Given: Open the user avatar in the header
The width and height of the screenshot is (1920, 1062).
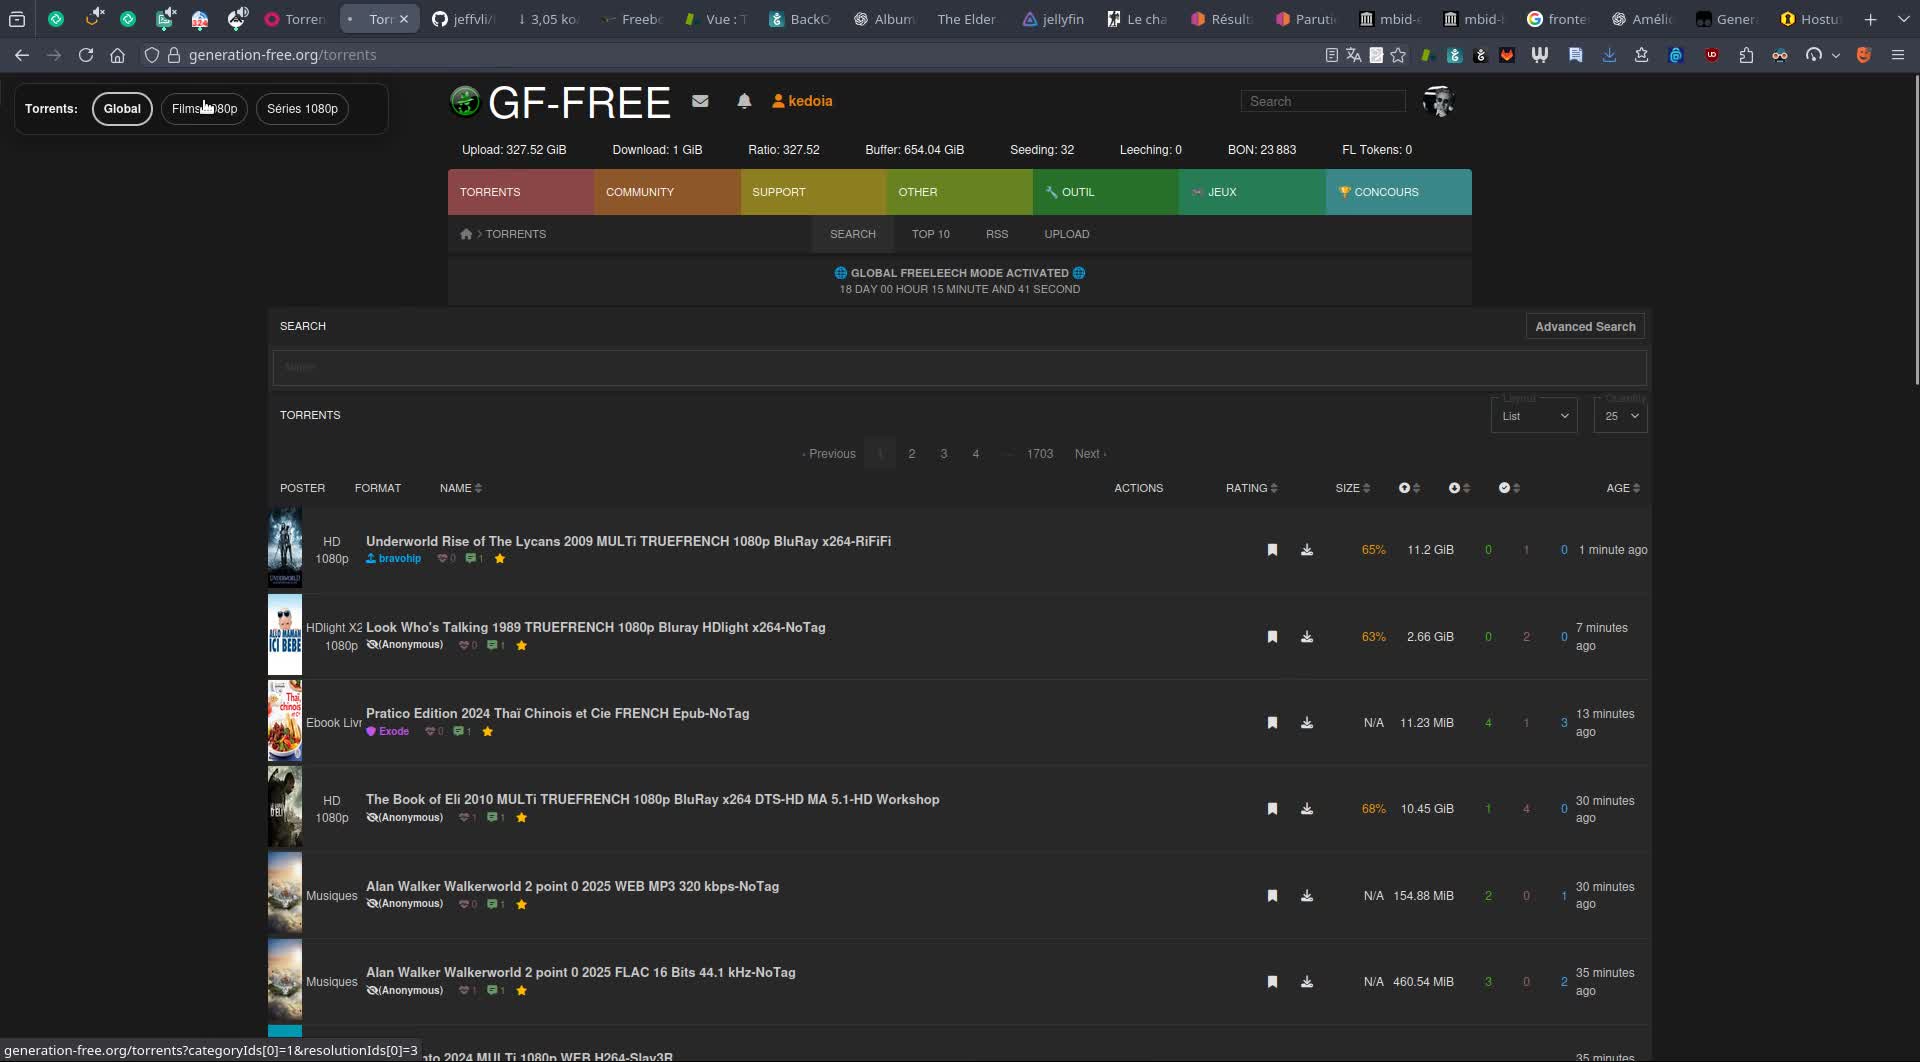Looking at the screenshot, I should click(x=1438, y=101).
